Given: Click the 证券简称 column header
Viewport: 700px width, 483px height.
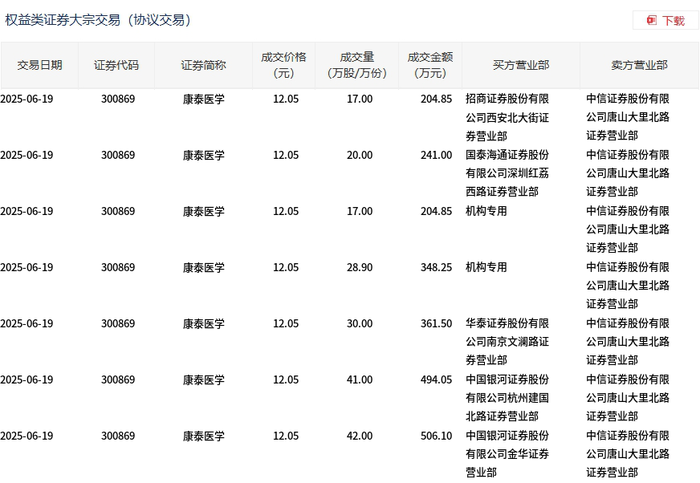Looking at the screenshot, I should [204, 65].
